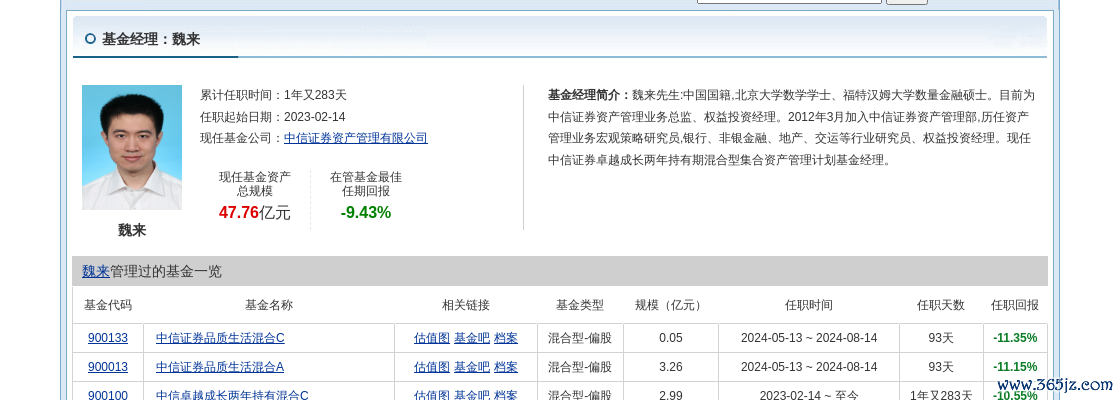Select the 3.26 fund size cell
This screenshot has width=1120, height=400.
click(671, 366)
